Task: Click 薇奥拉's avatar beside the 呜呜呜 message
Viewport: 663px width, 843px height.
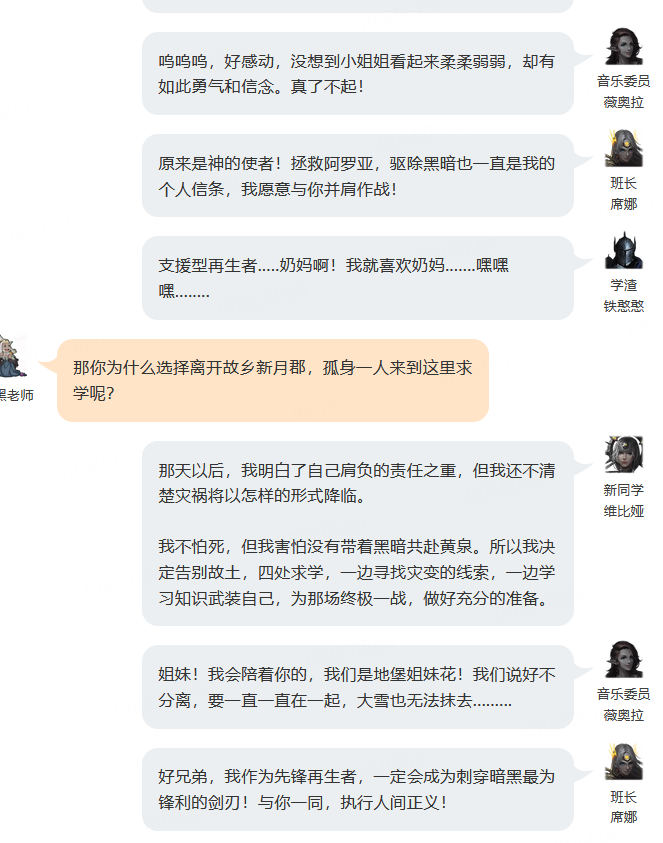Action: click(624, 46)
